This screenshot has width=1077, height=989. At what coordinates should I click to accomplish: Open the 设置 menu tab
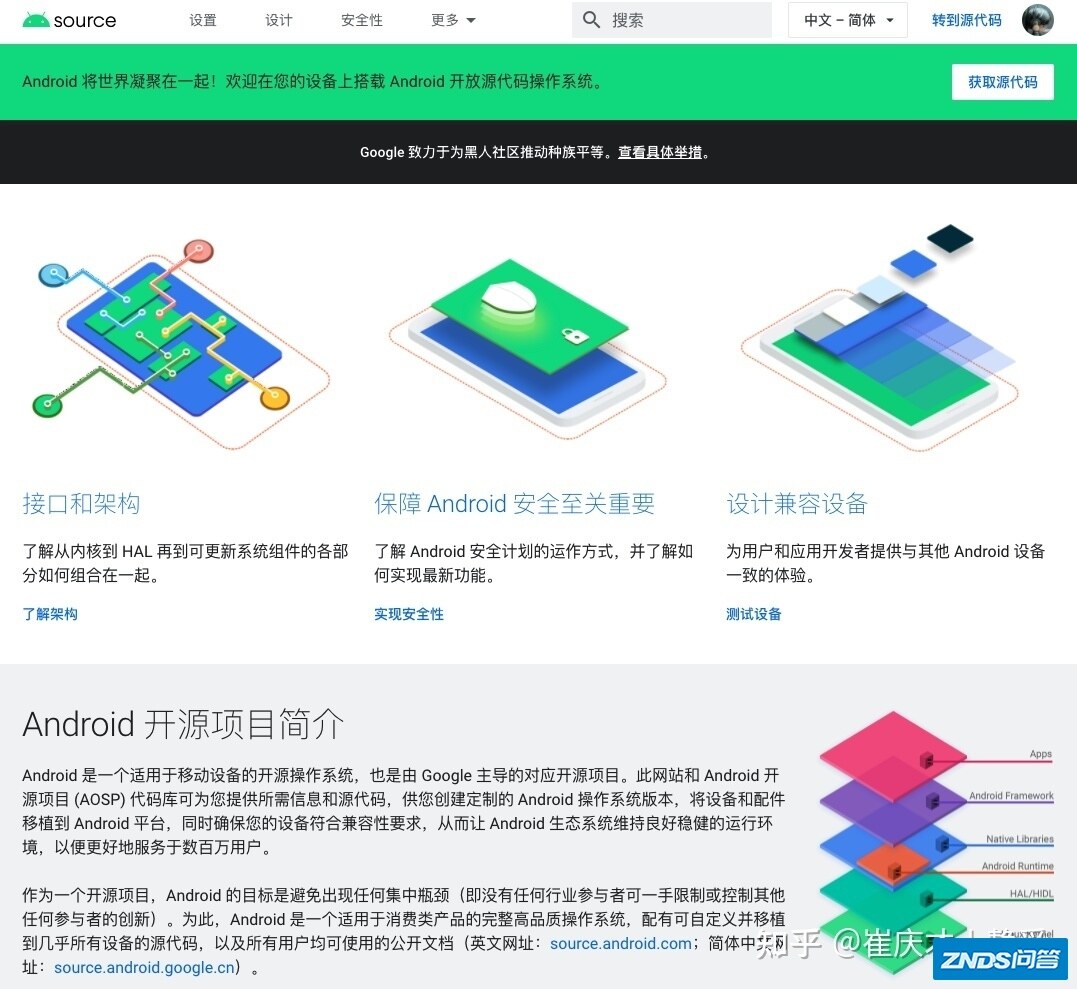click(203, 20)
